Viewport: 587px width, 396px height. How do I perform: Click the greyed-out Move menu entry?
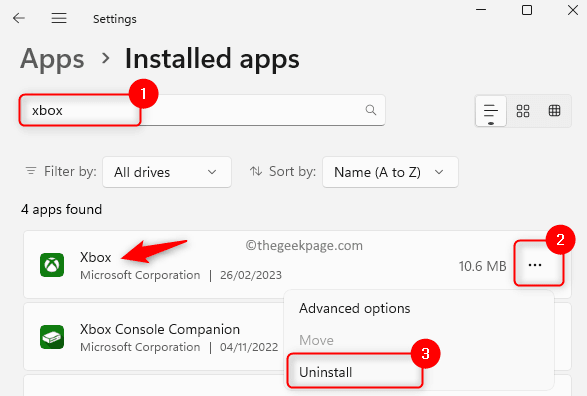pyautogui.click(x=316, y=340)
